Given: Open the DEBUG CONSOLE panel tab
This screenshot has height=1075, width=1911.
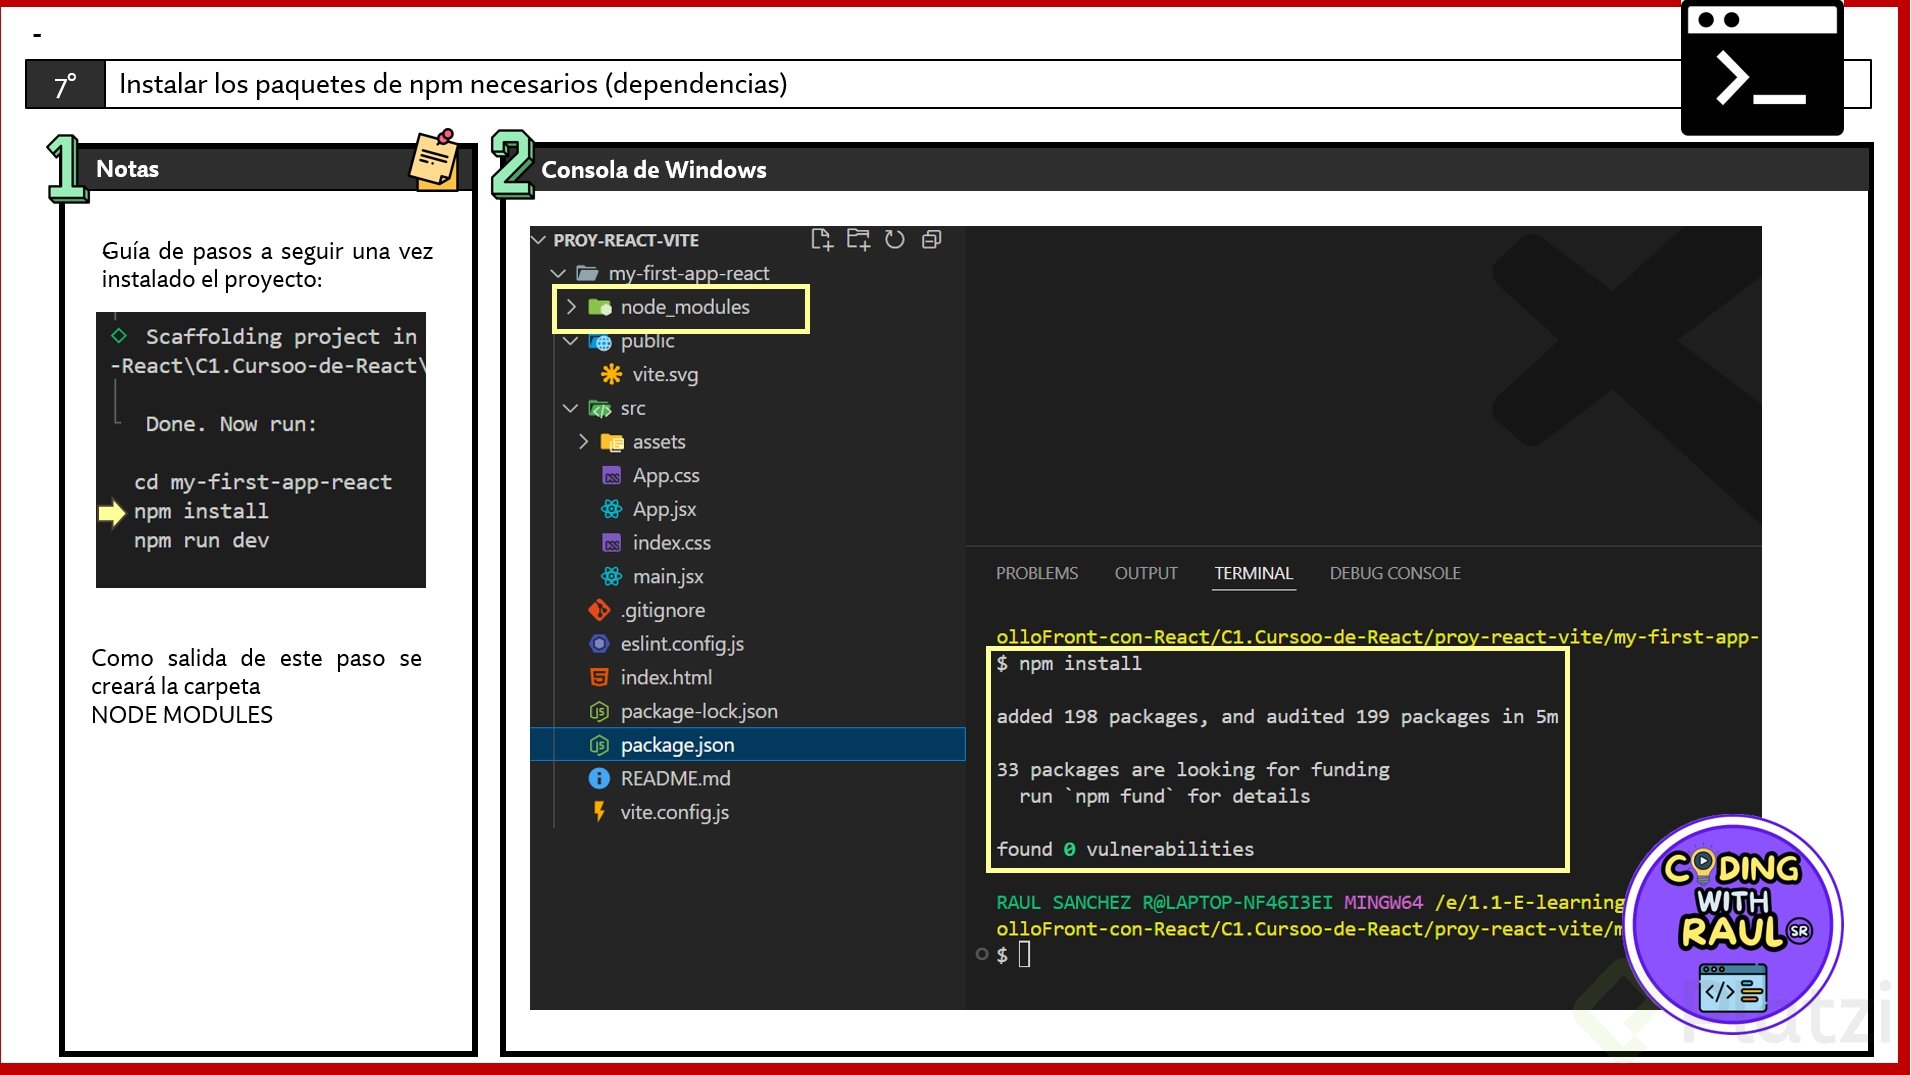Looking at the screenshot, I should click(x=1395, y=573).
